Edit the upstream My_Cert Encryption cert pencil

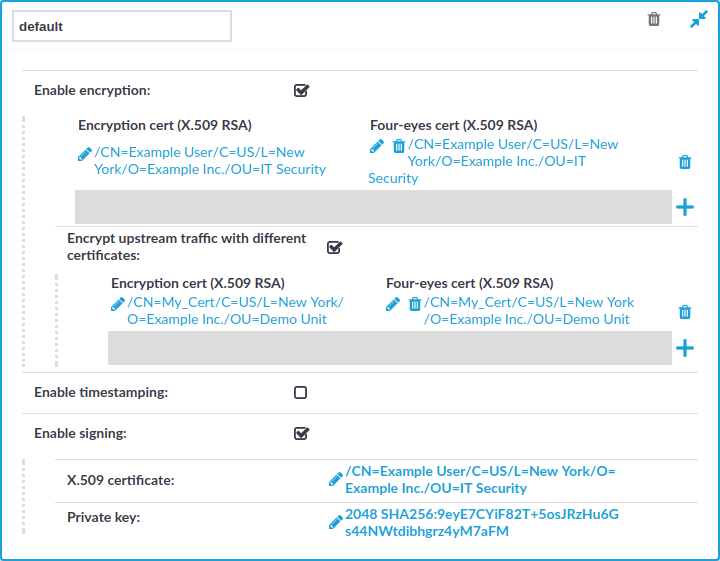(x=118, y=304)
